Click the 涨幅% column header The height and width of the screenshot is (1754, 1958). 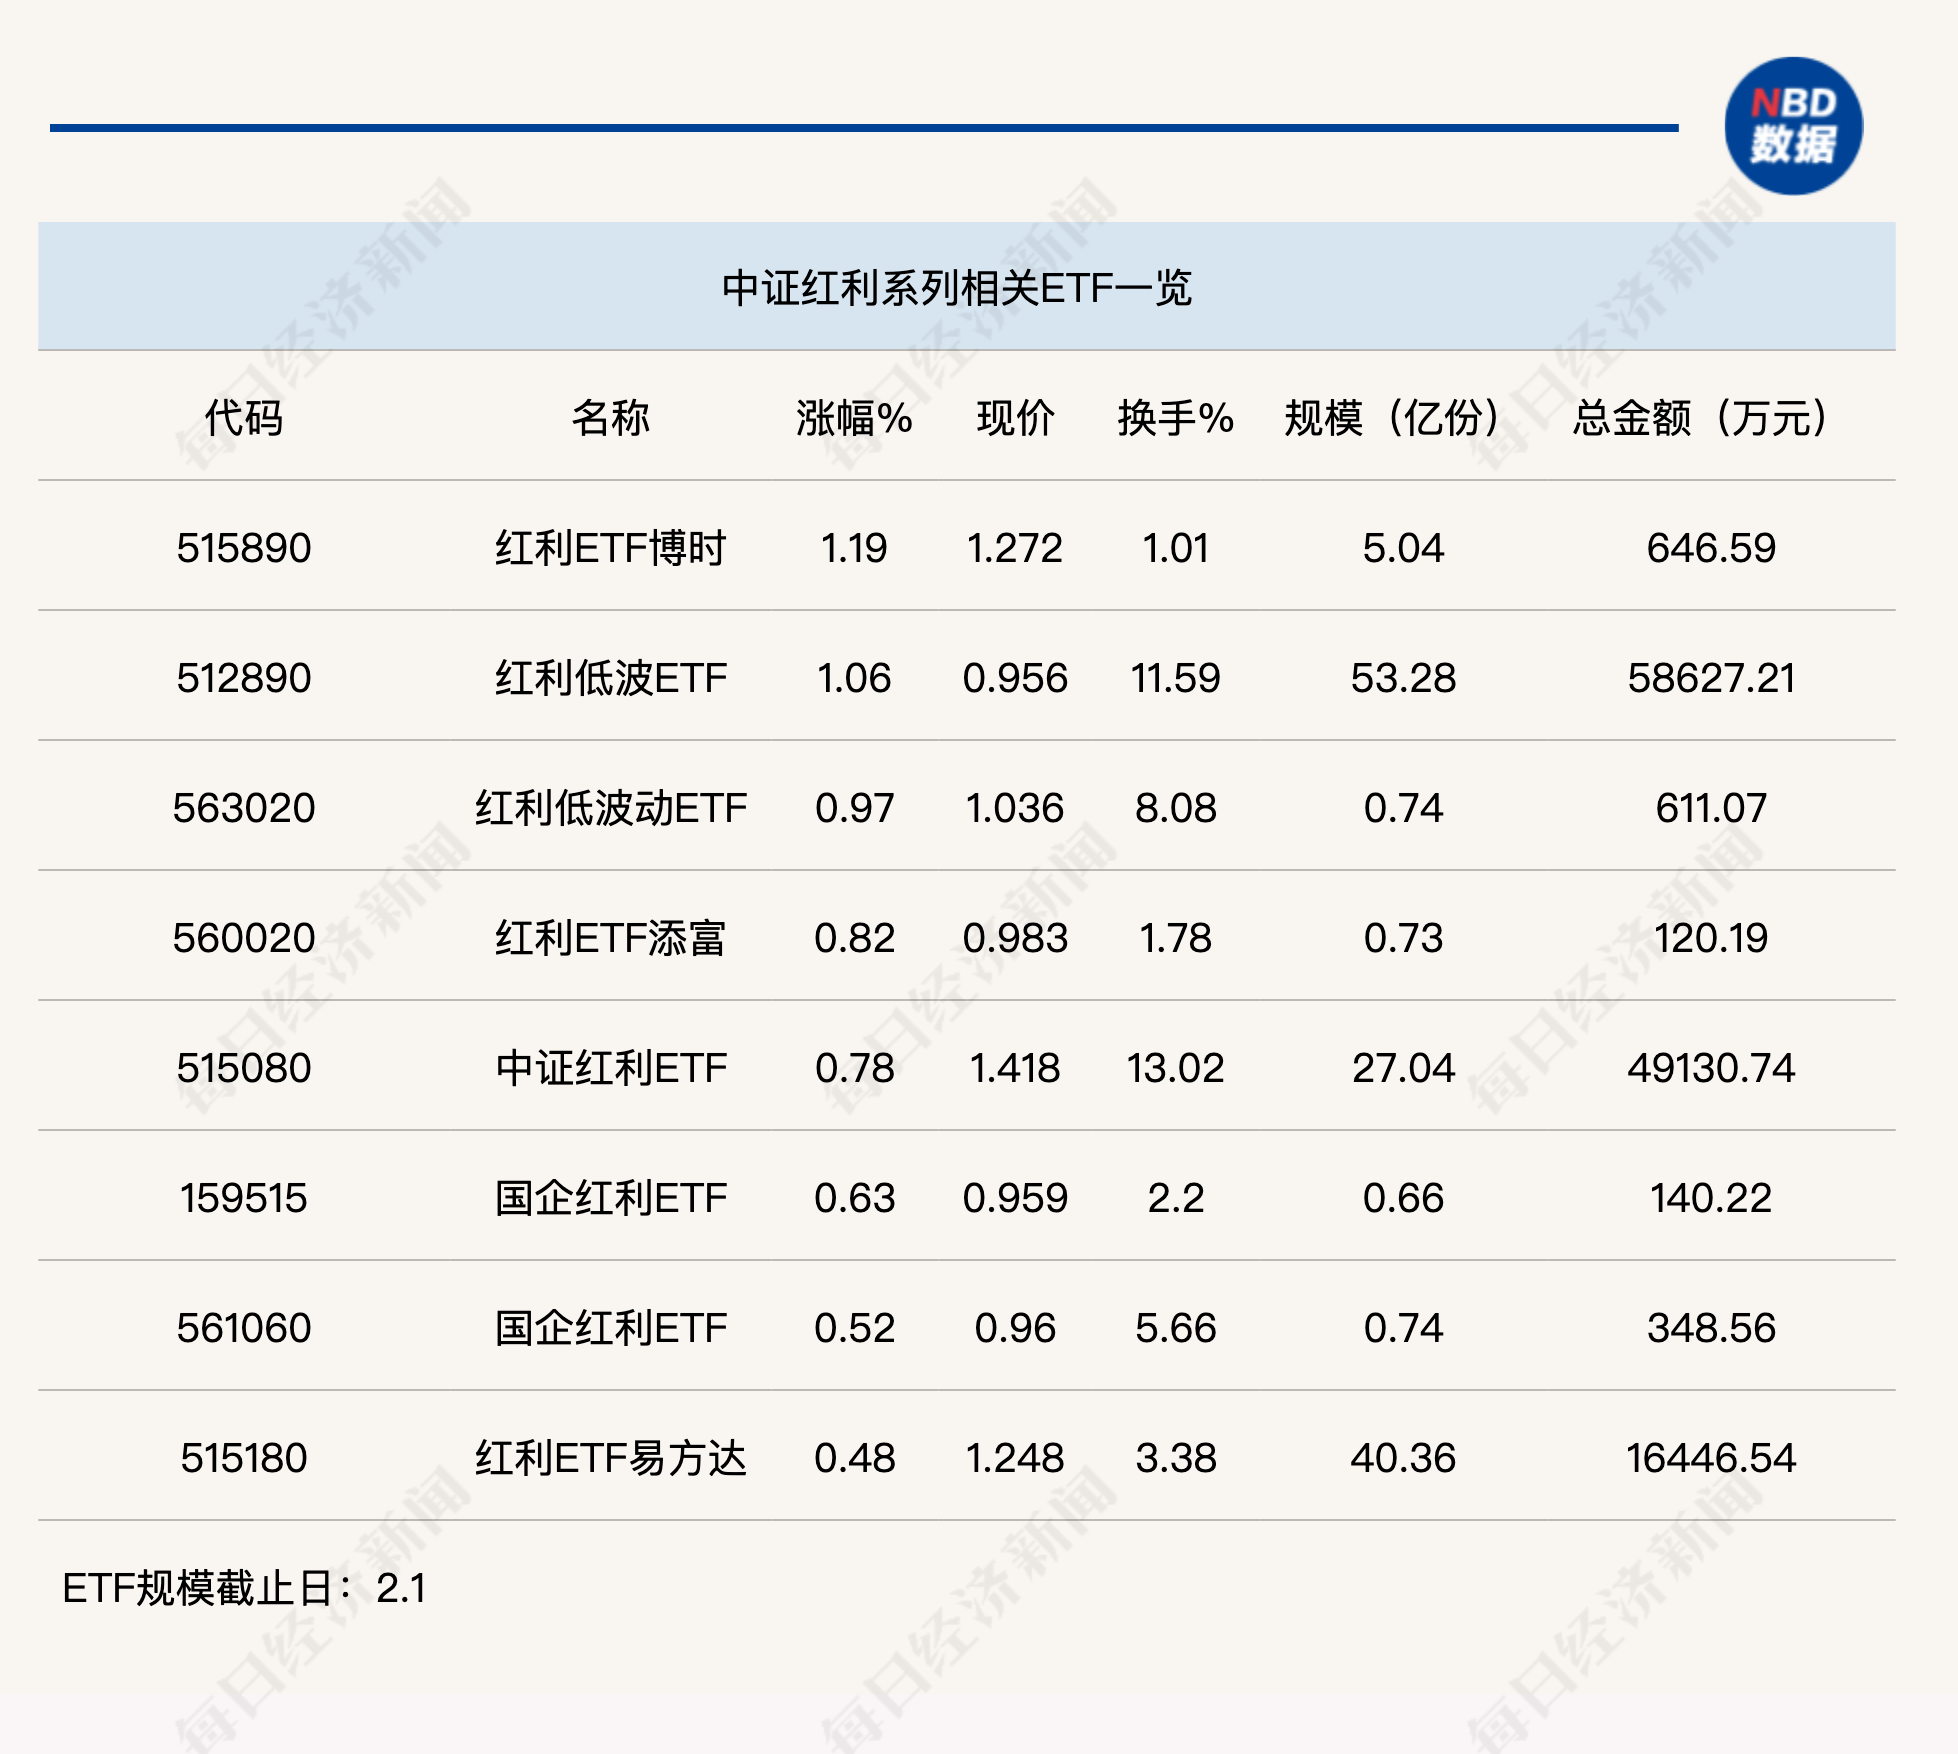click(x=854, y=418)
